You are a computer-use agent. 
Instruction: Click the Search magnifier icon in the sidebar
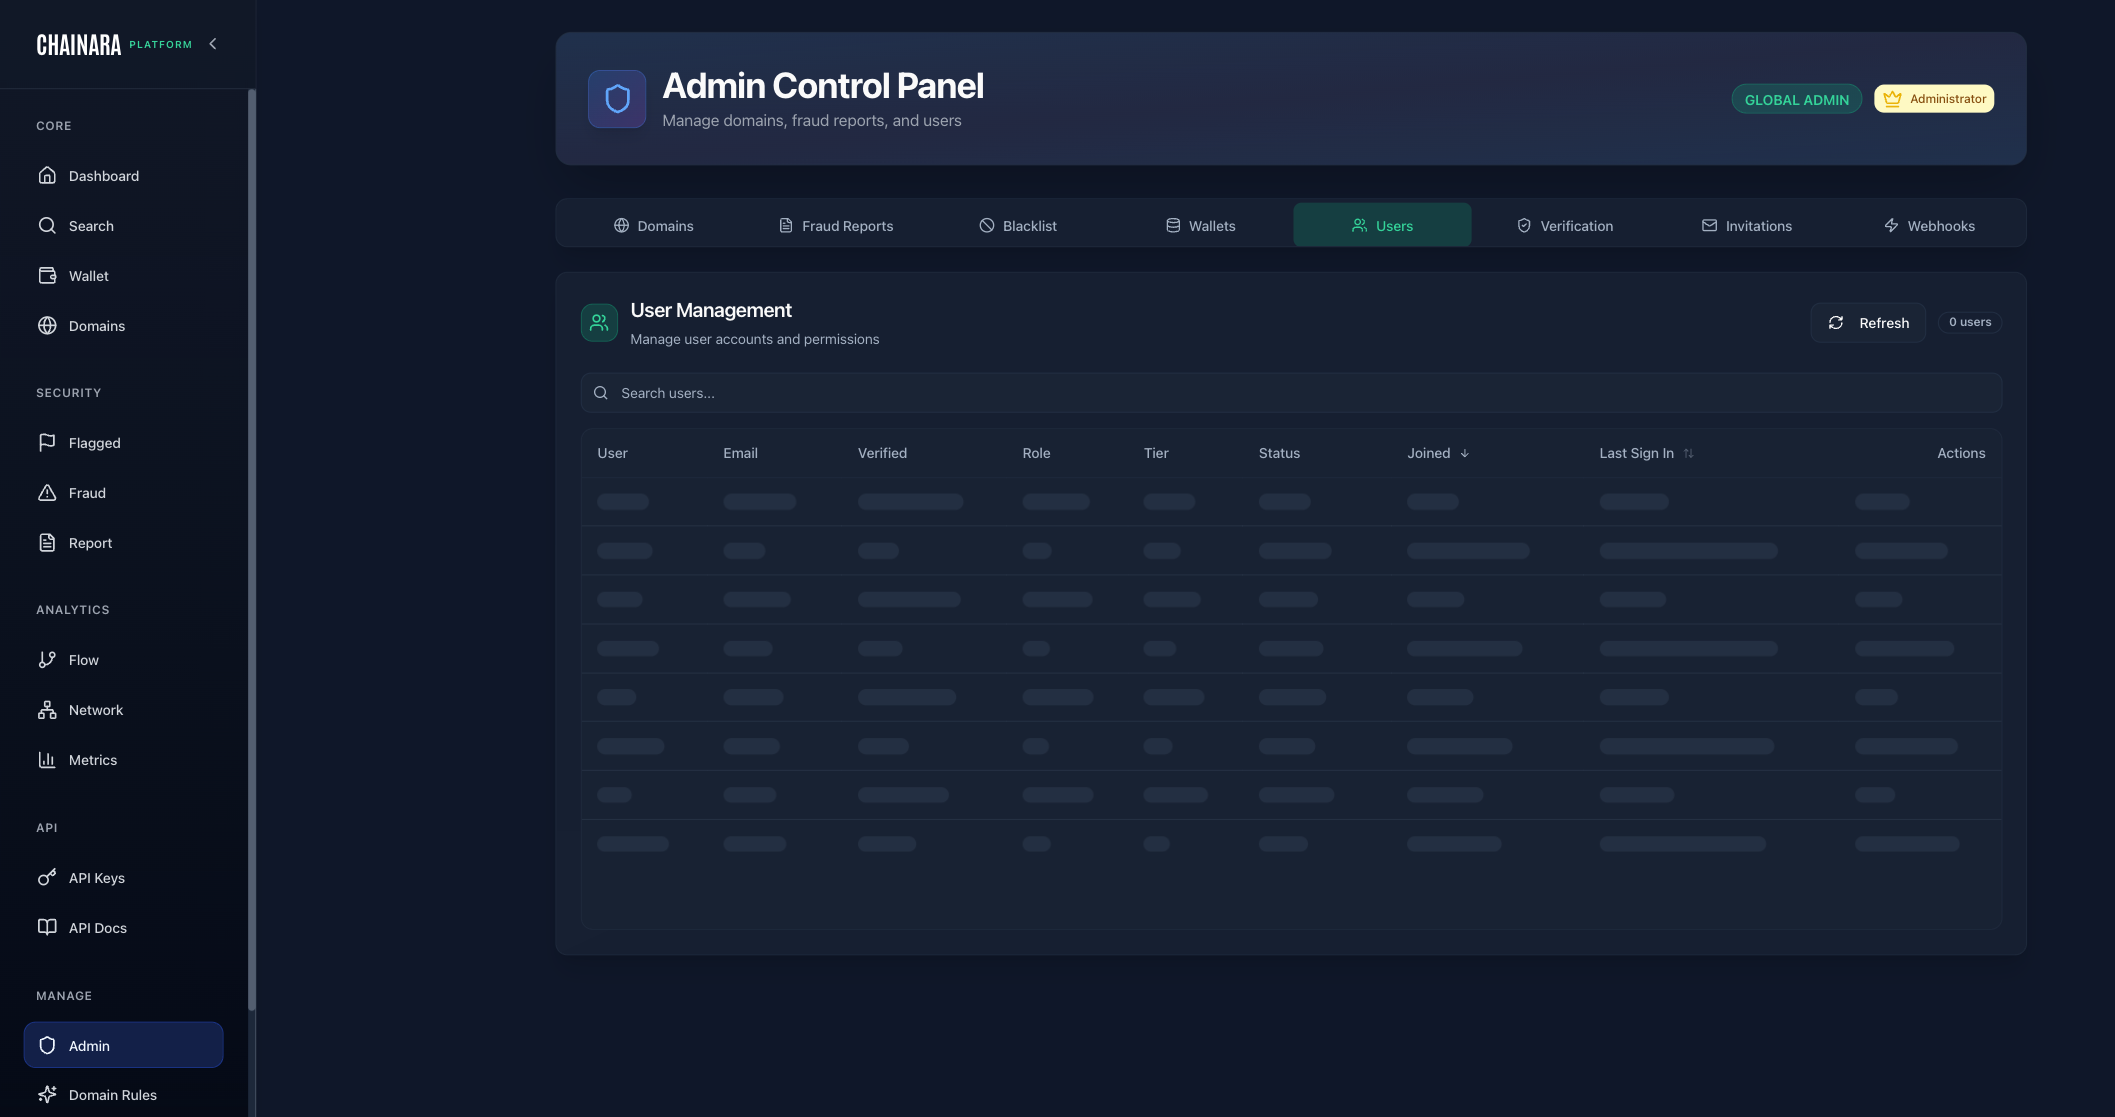click(x=47, y=225)
